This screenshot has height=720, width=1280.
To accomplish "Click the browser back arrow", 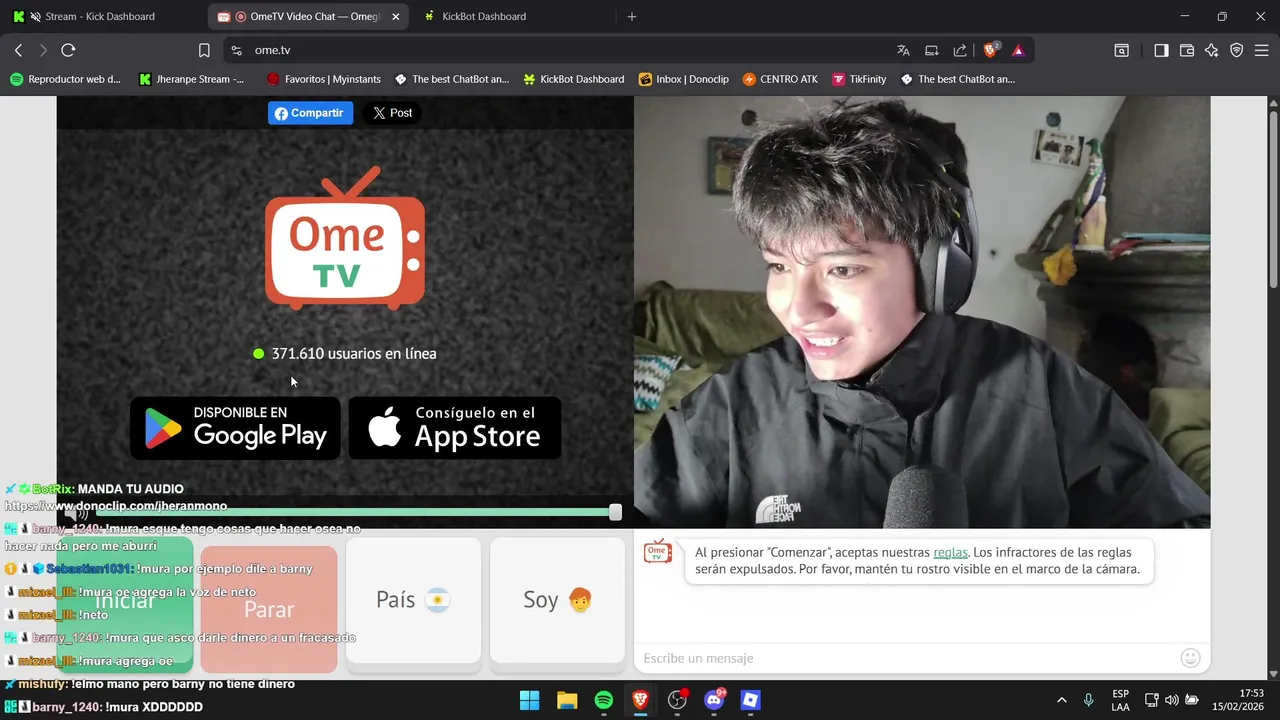I will click(x=18, y=50).
